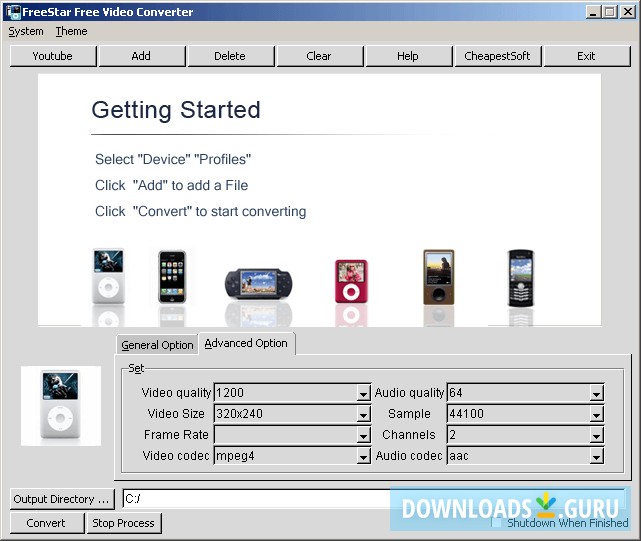Click the Add file button
The image size is (641, 541).
pos(141,56)
